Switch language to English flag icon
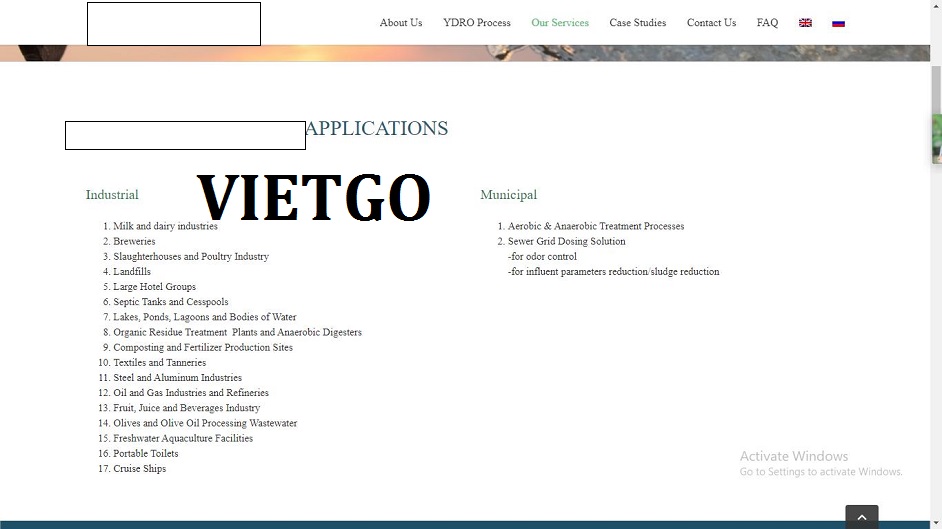Viewport: 942px width, 529px height. (805, 23)
